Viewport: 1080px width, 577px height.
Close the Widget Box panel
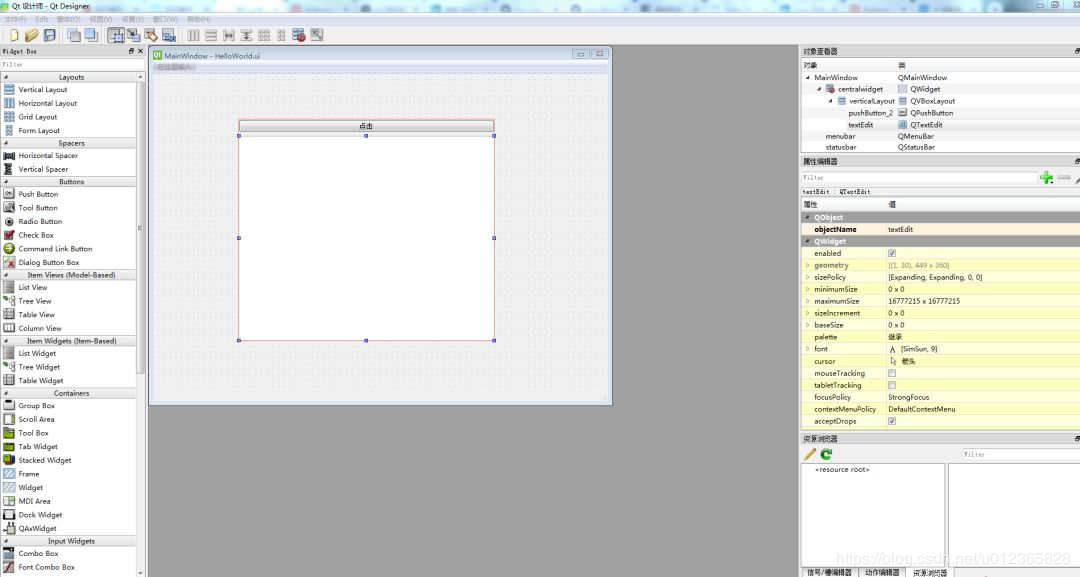pyautogui.click(x=141, y=51)
